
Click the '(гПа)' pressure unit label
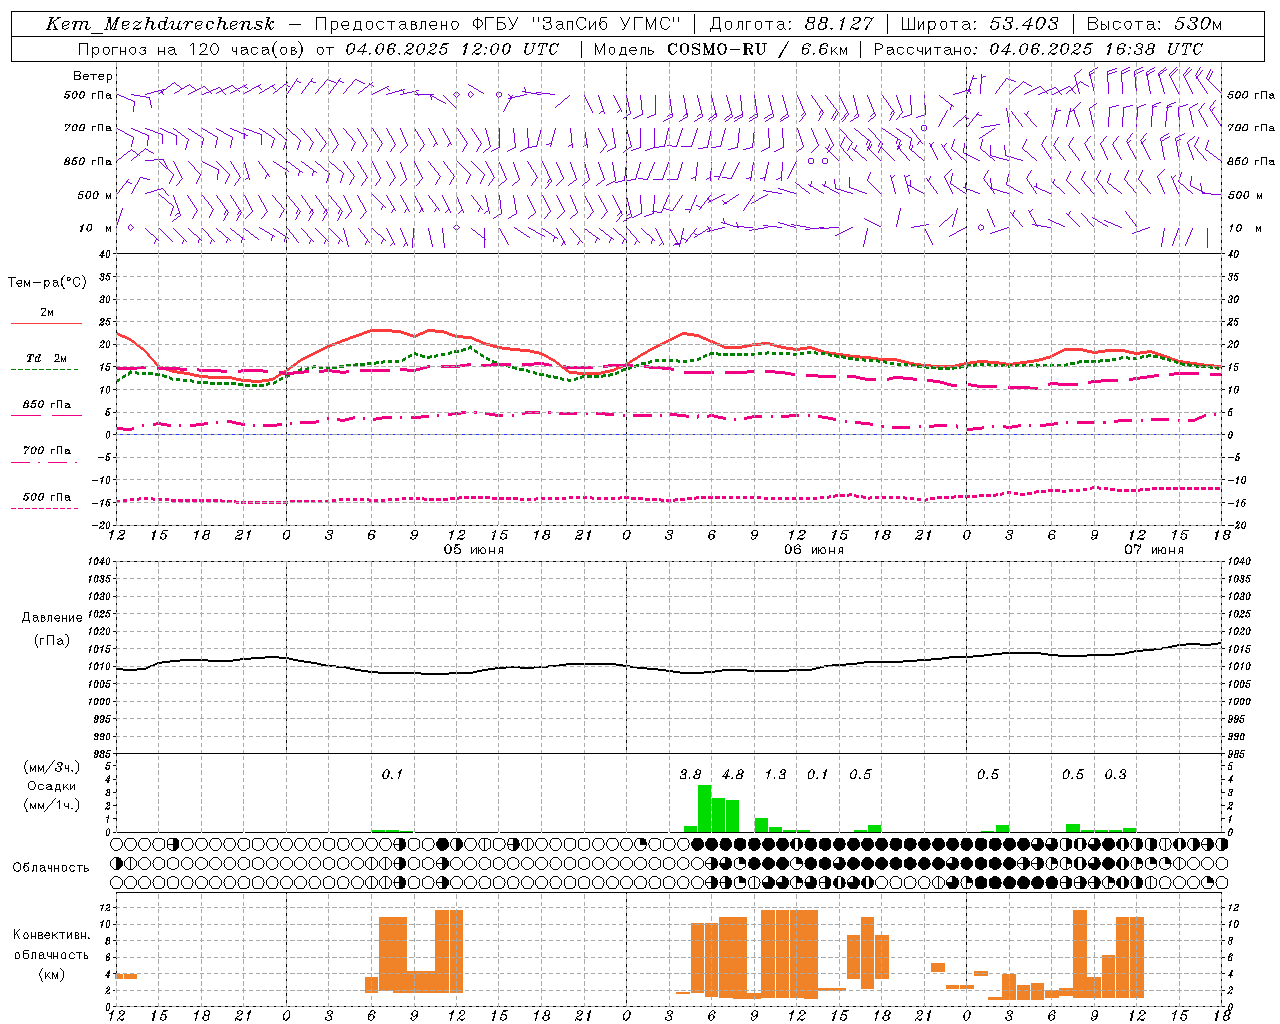pyautogui.click(x=52, y=641)
